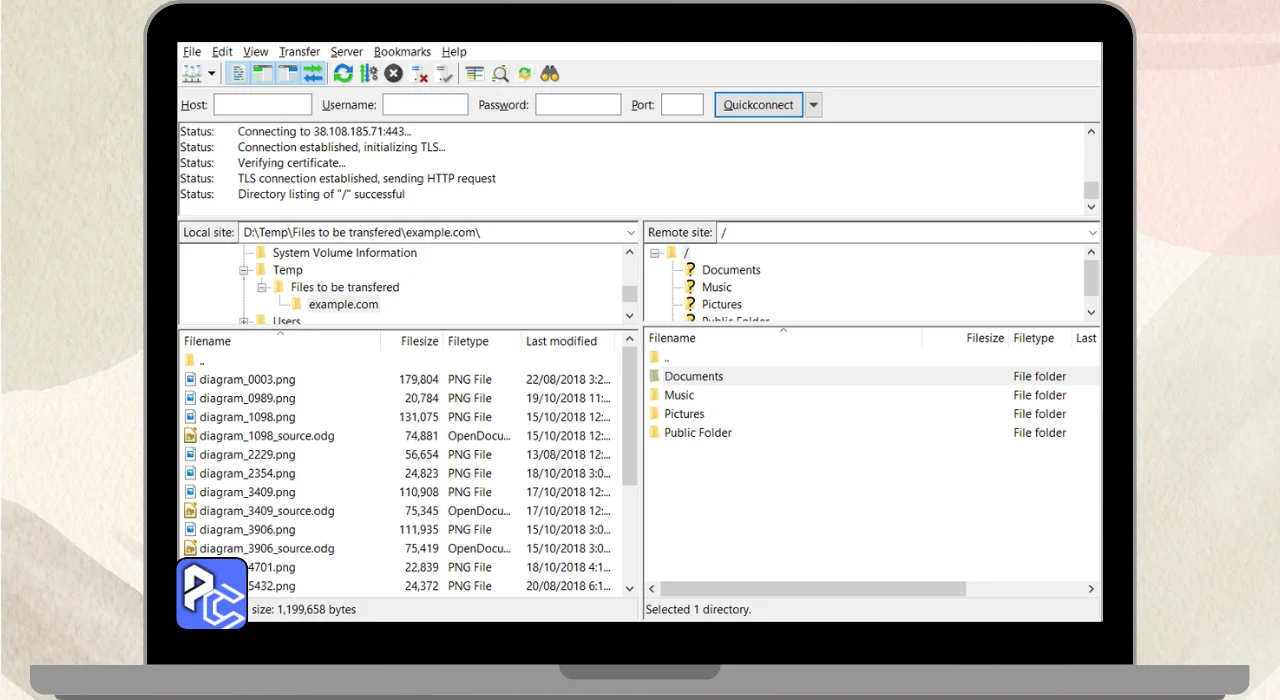Open the Site Manager icon
The height and width of the screenshot is (700, 1280).
[x=191, y=74]
